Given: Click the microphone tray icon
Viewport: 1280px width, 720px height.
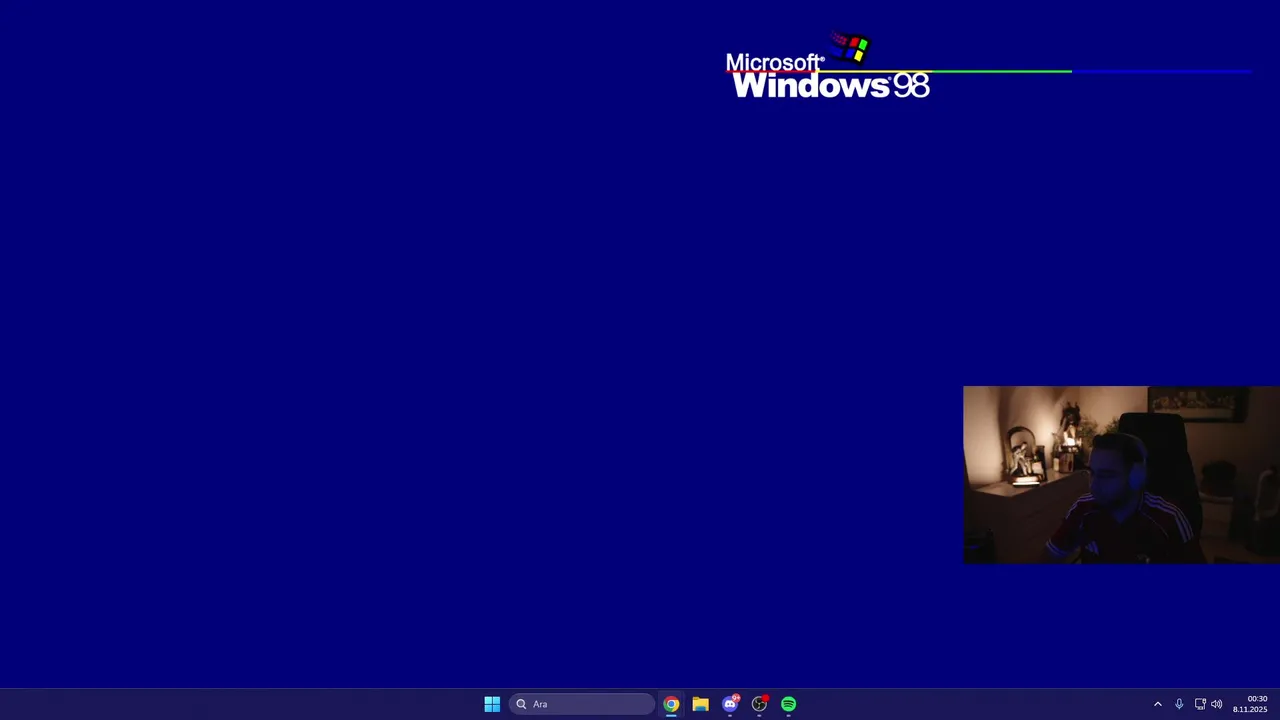Looking at the screenshot, I should point(1179,704).
